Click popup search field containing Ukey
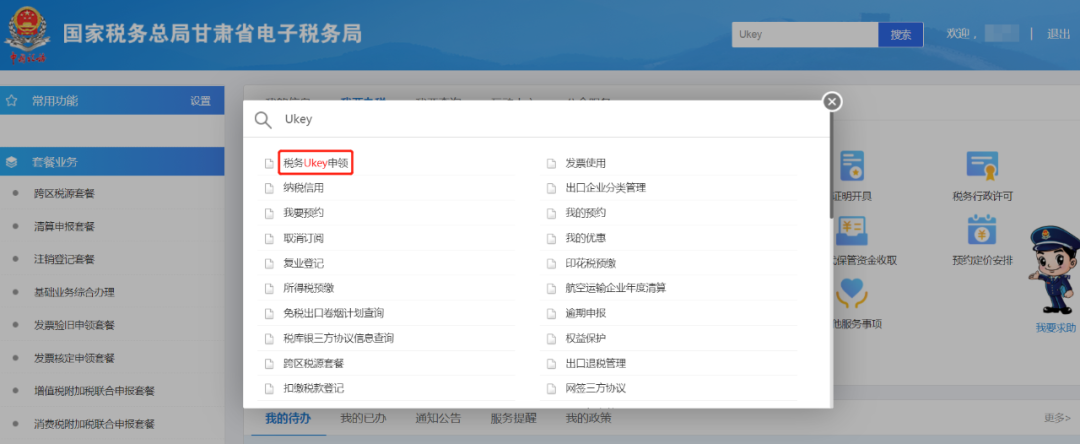The width and height of the screenshot is (1080, 444). coord(537,119)
